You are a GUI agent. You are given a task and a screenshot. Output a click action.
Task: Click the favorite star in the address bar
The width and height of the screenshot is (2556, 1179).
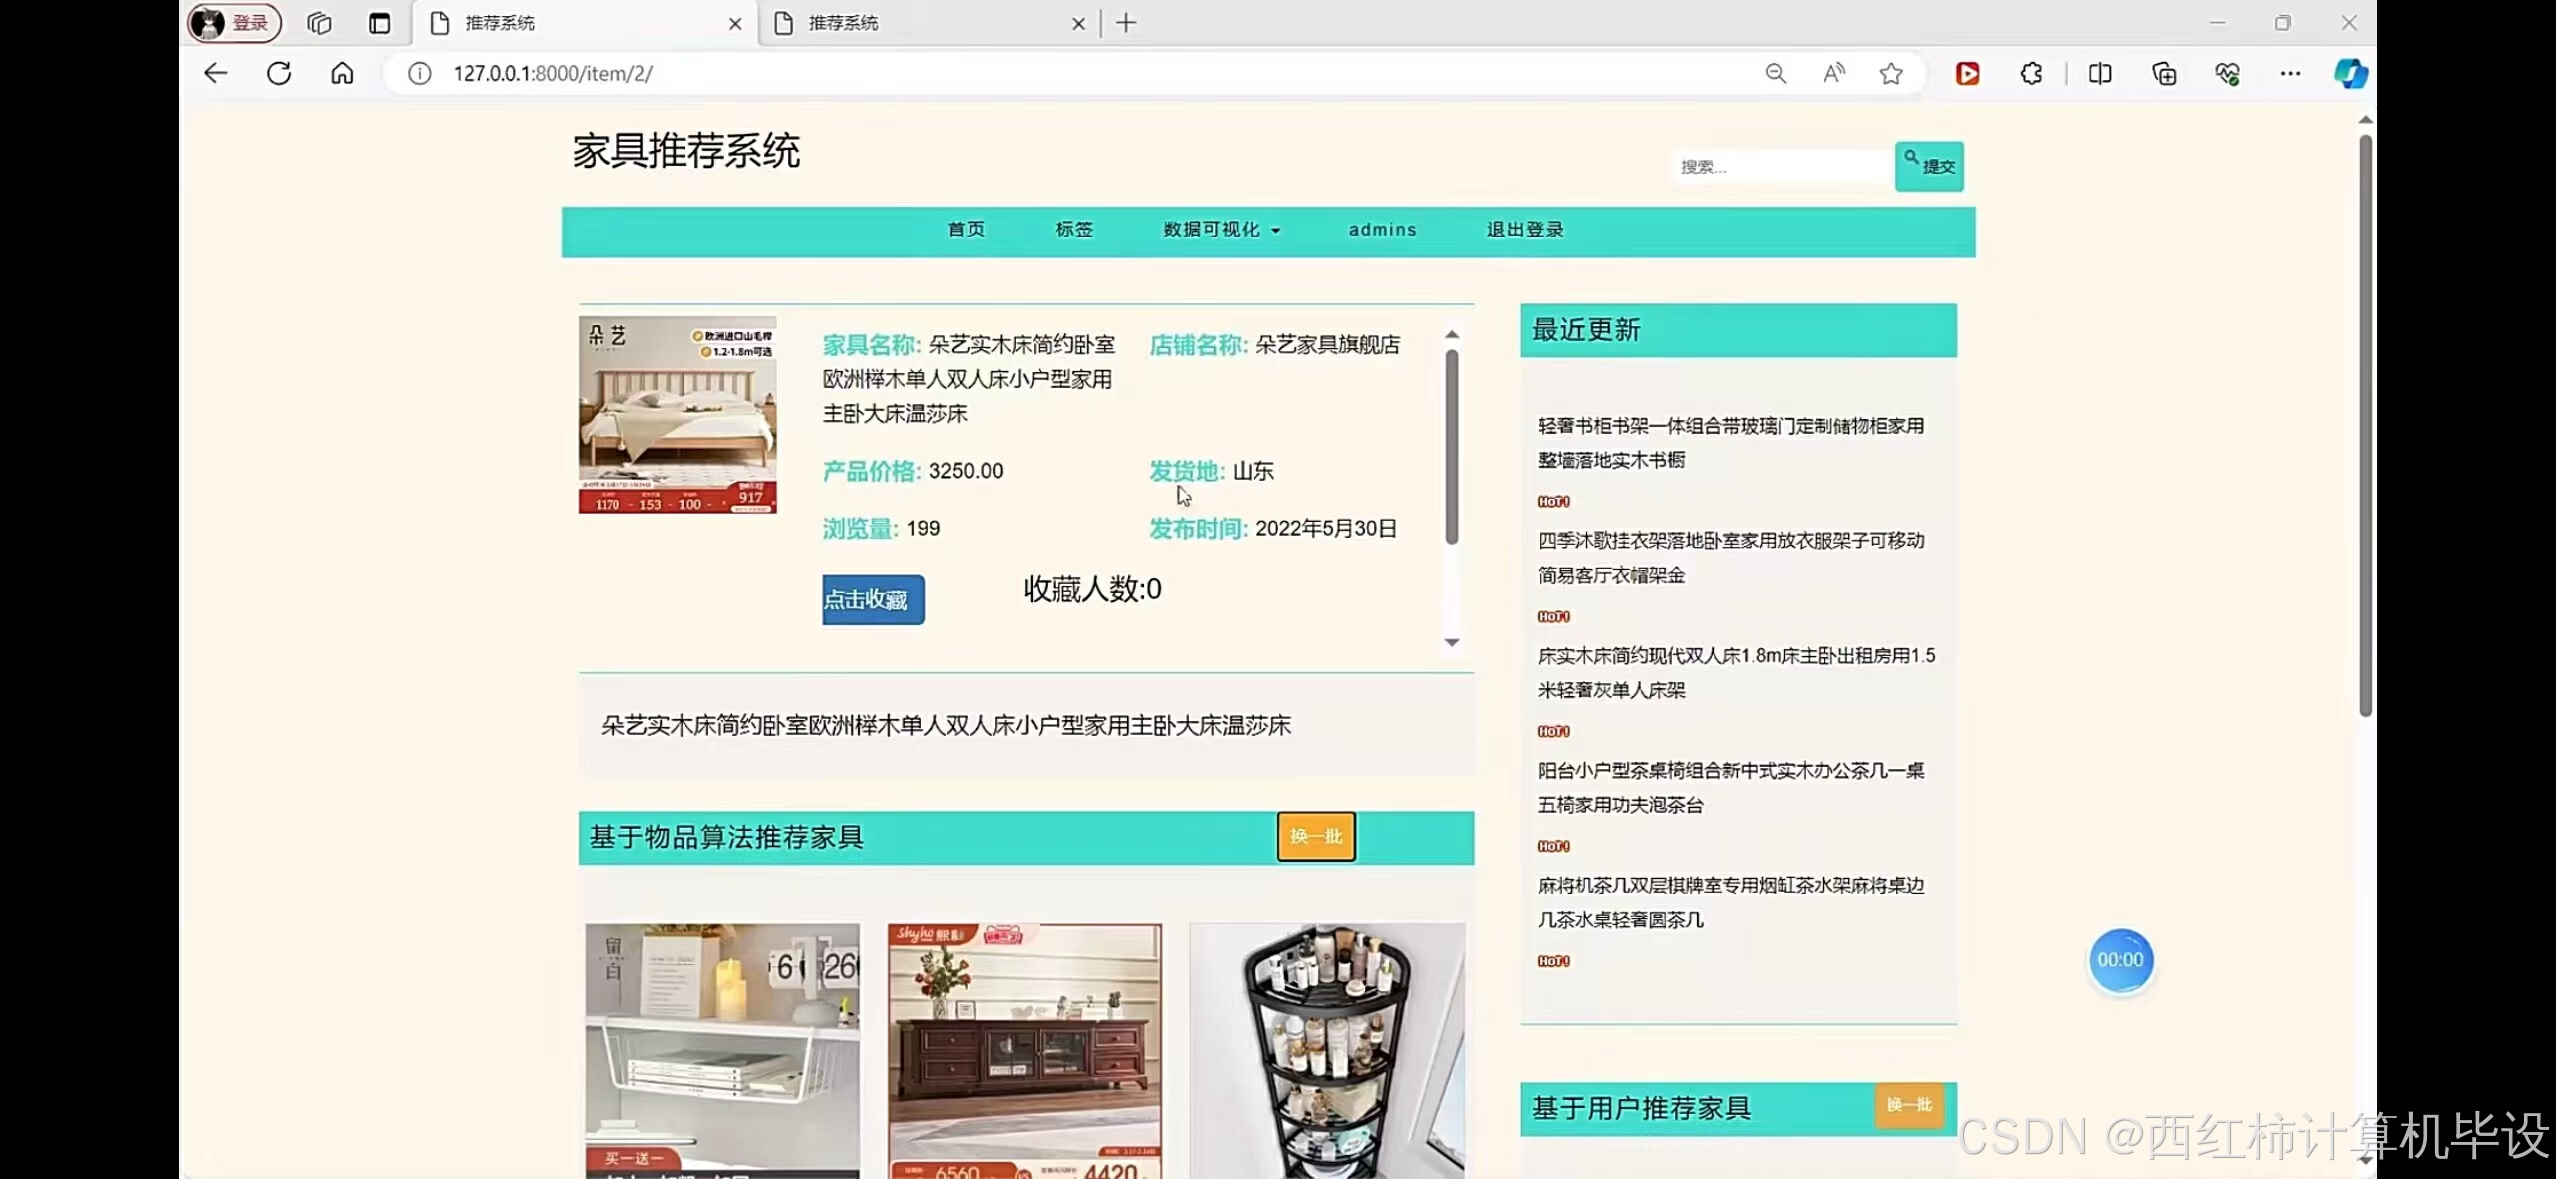(x=1891, y=73)
